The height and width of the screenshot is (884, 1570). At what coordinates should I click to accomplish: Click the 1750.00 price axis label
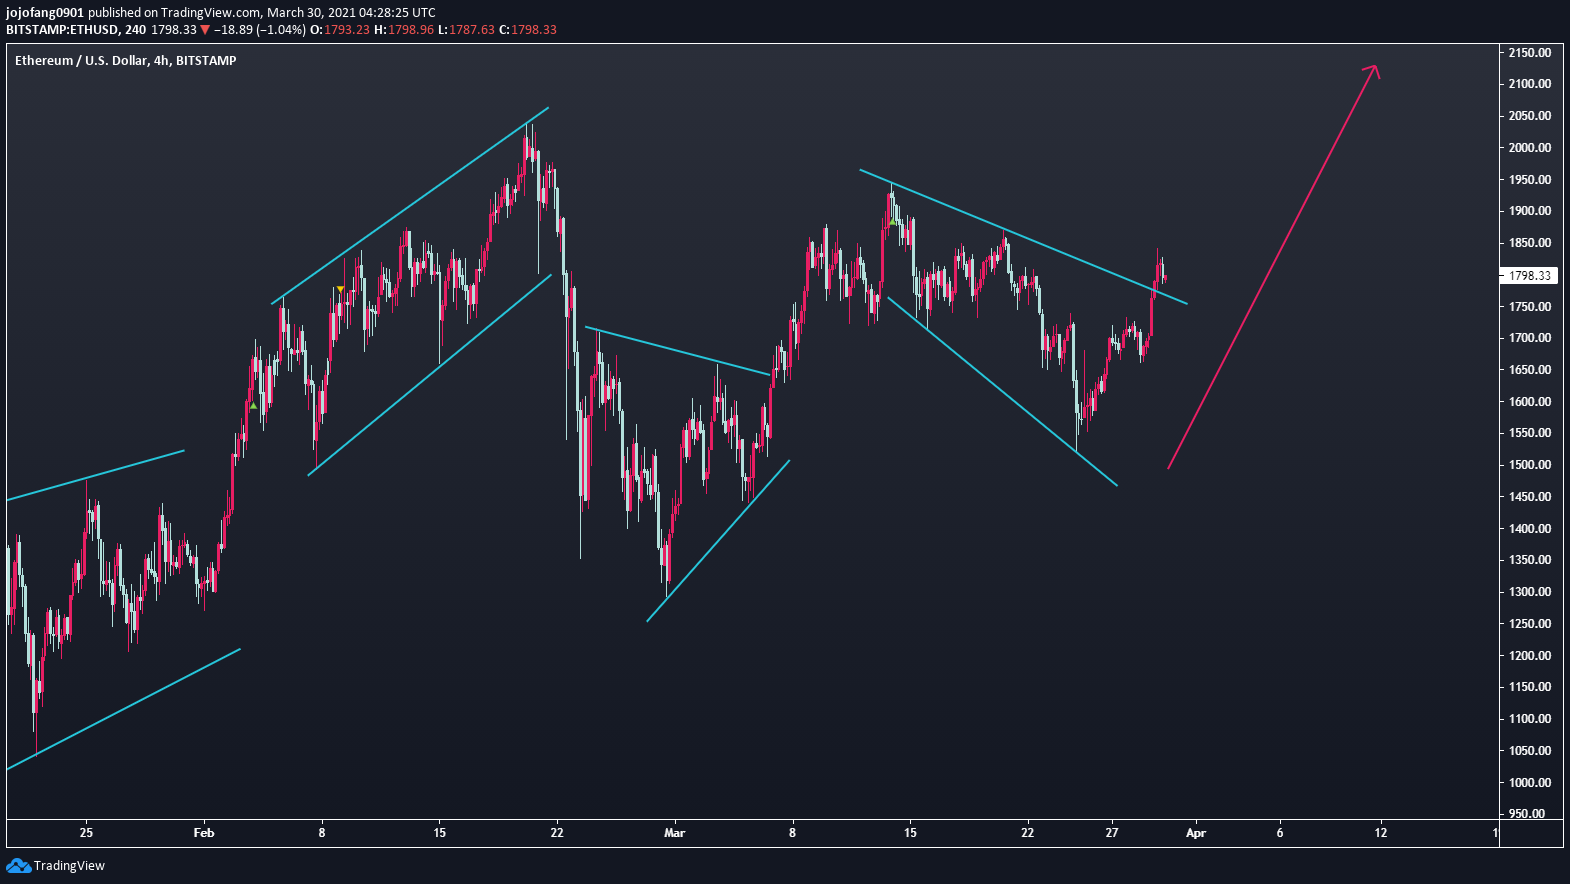[1530, 307]
